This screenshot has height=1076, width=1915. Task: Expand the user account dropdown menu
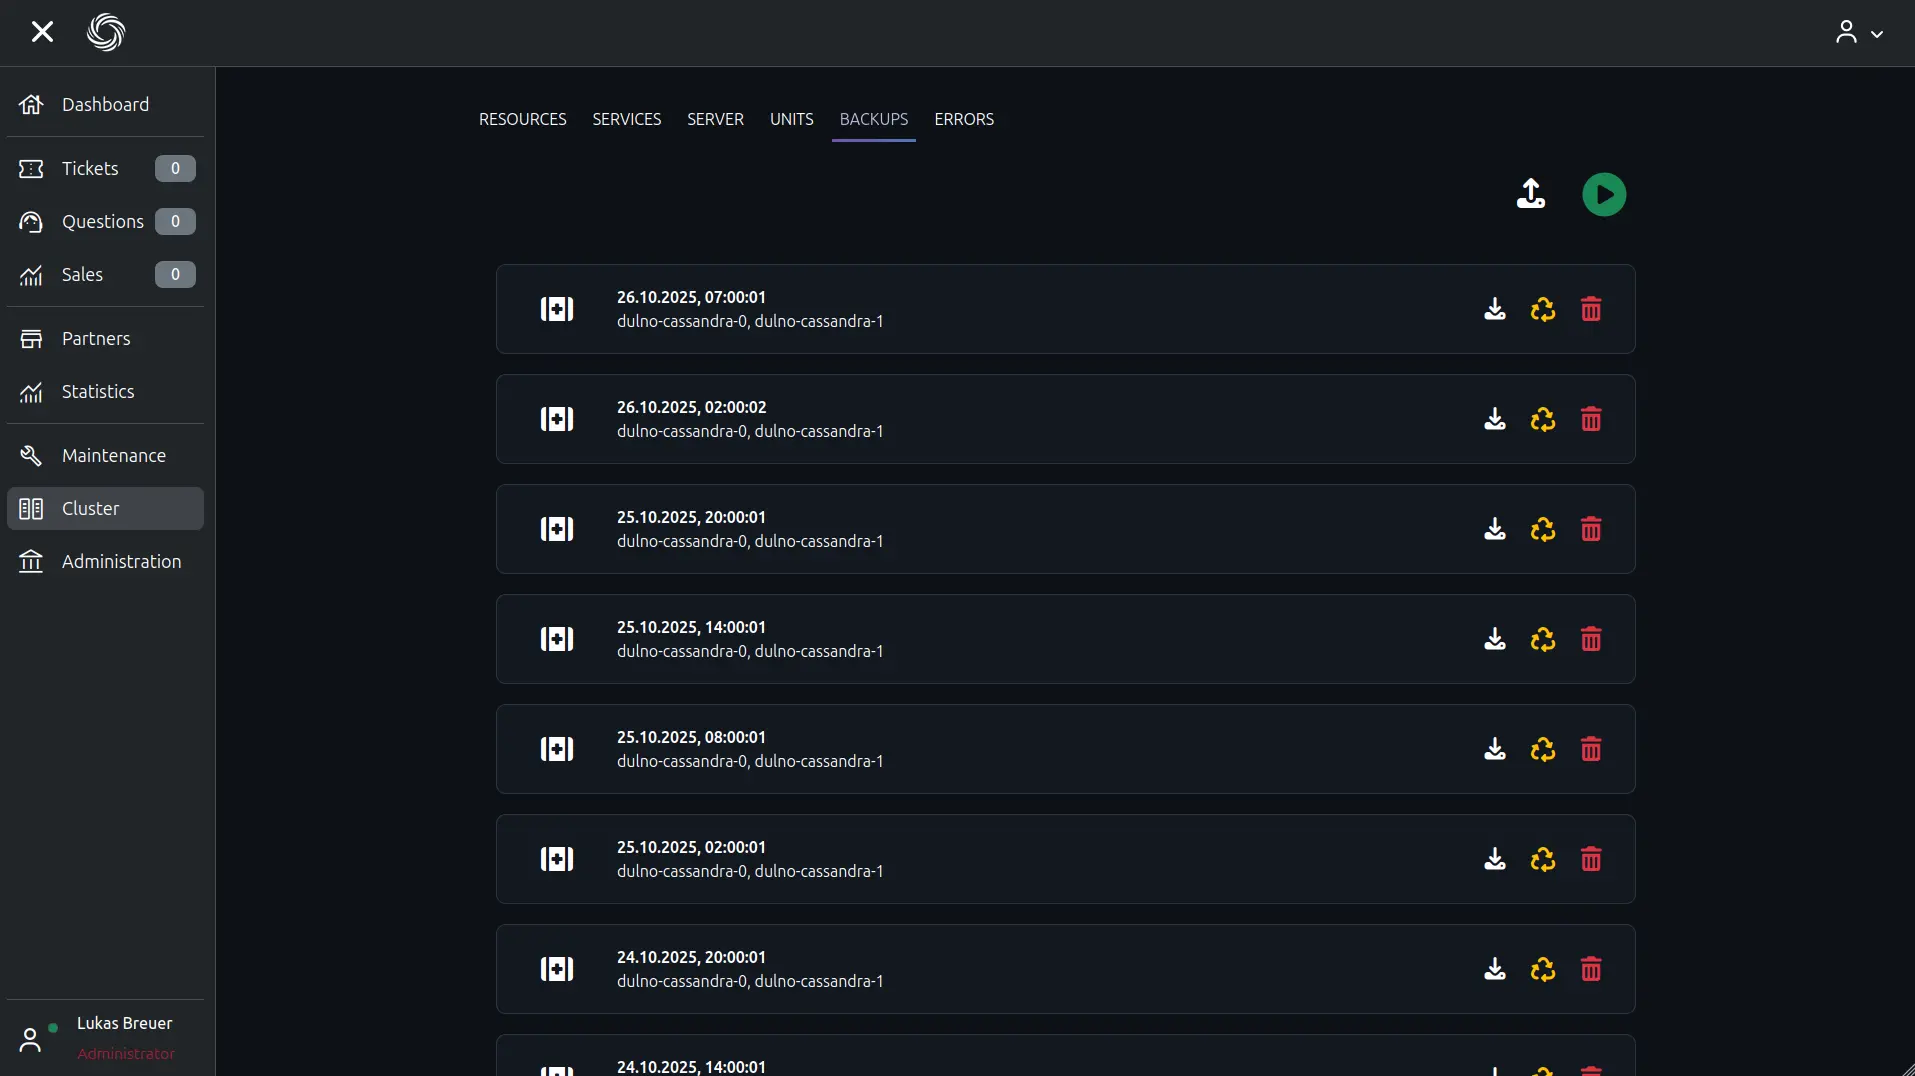1859,33
